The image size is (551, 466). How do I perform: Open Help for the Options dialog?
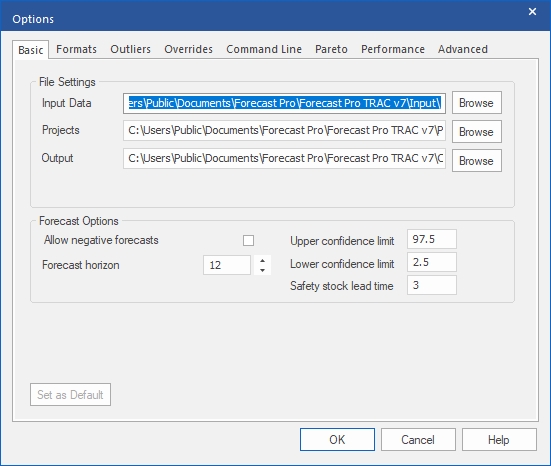coord(499,439)
